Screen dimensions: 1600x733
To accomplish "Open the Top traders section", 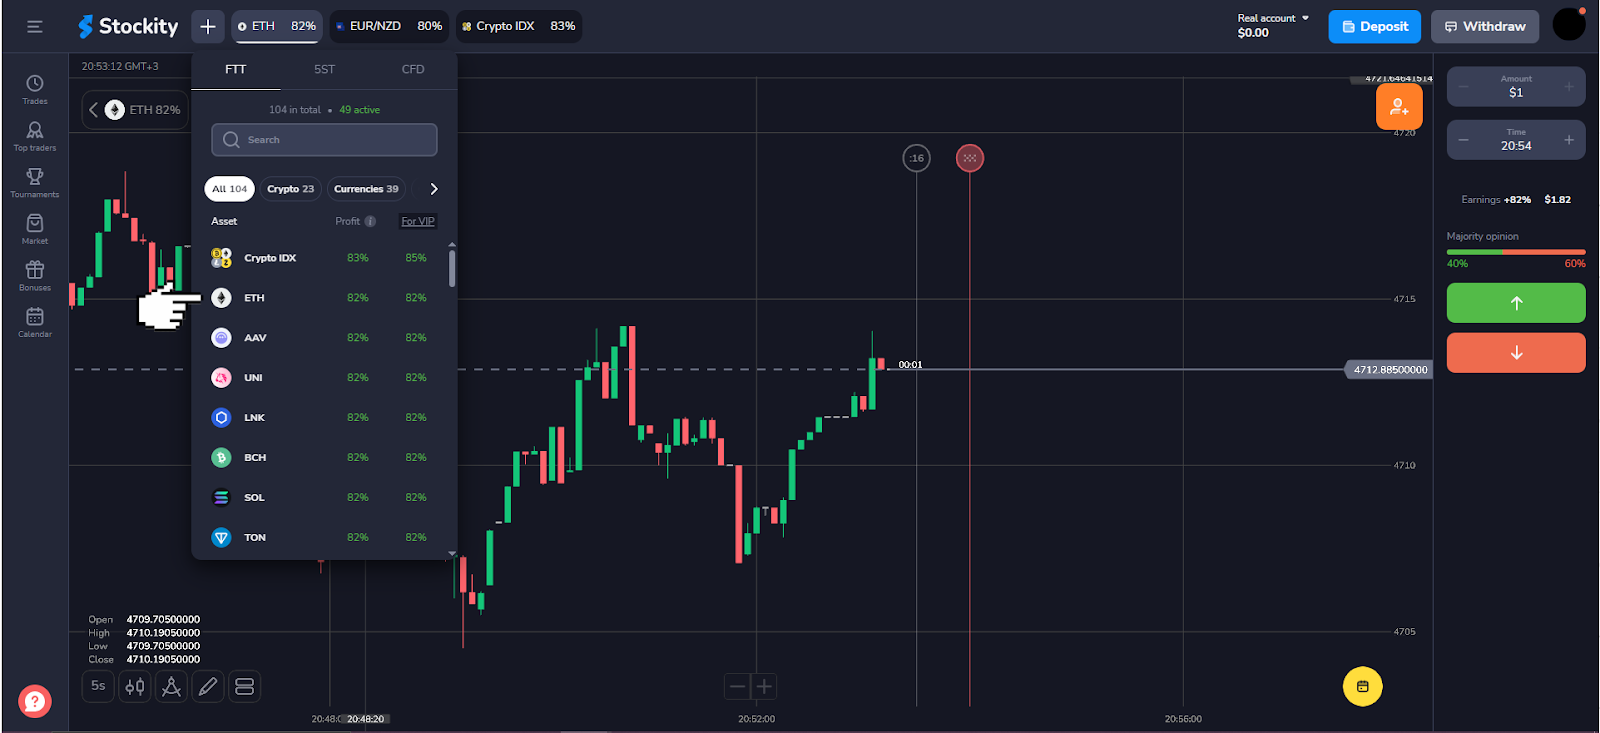I will point(35,135).
